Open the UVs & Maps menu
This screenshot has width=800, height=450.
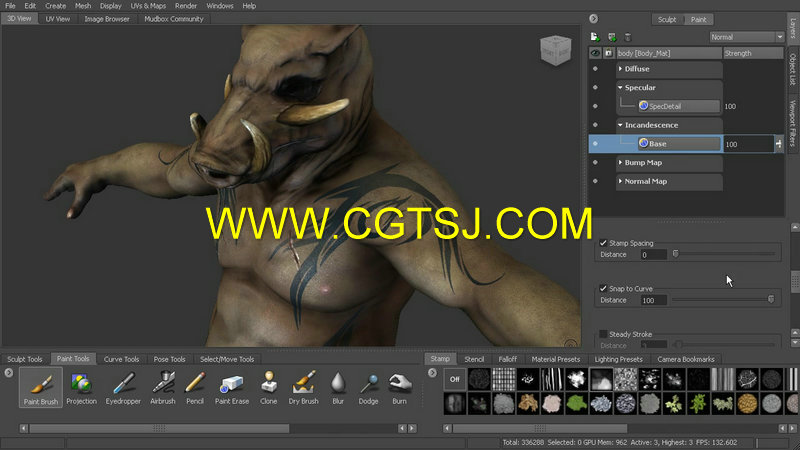click(148, 6)
